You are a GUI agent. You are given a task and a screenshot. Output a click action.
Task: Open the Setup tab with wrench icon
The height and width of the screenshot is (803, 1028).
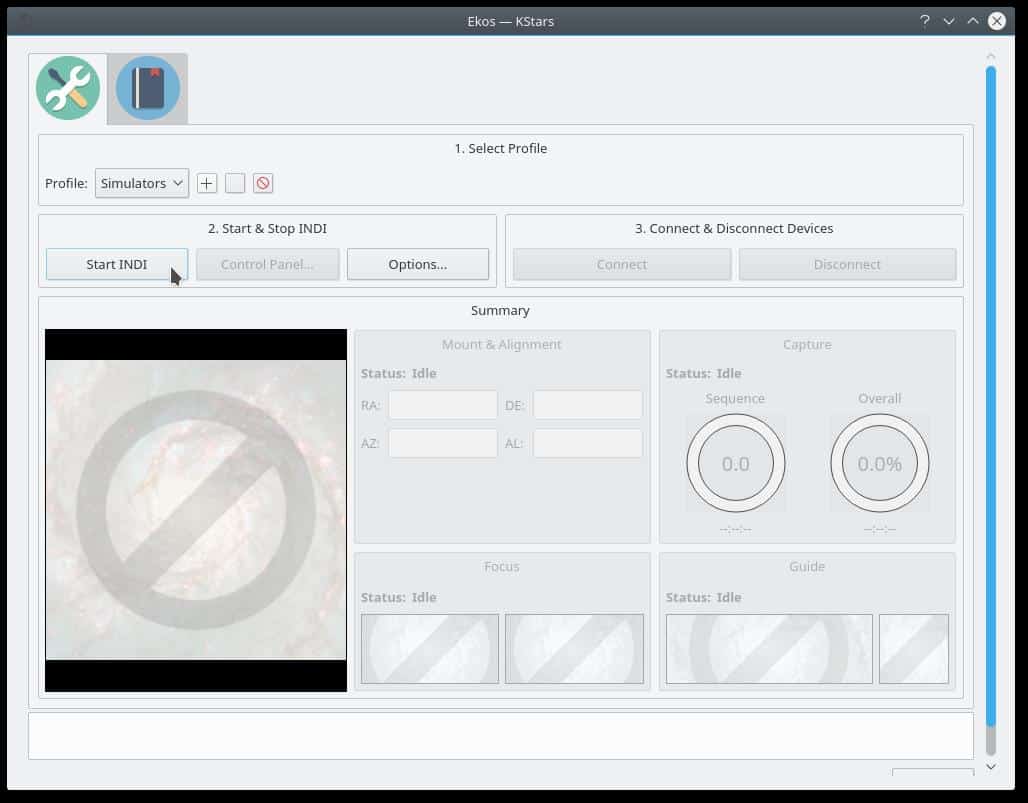pos(68,88)
